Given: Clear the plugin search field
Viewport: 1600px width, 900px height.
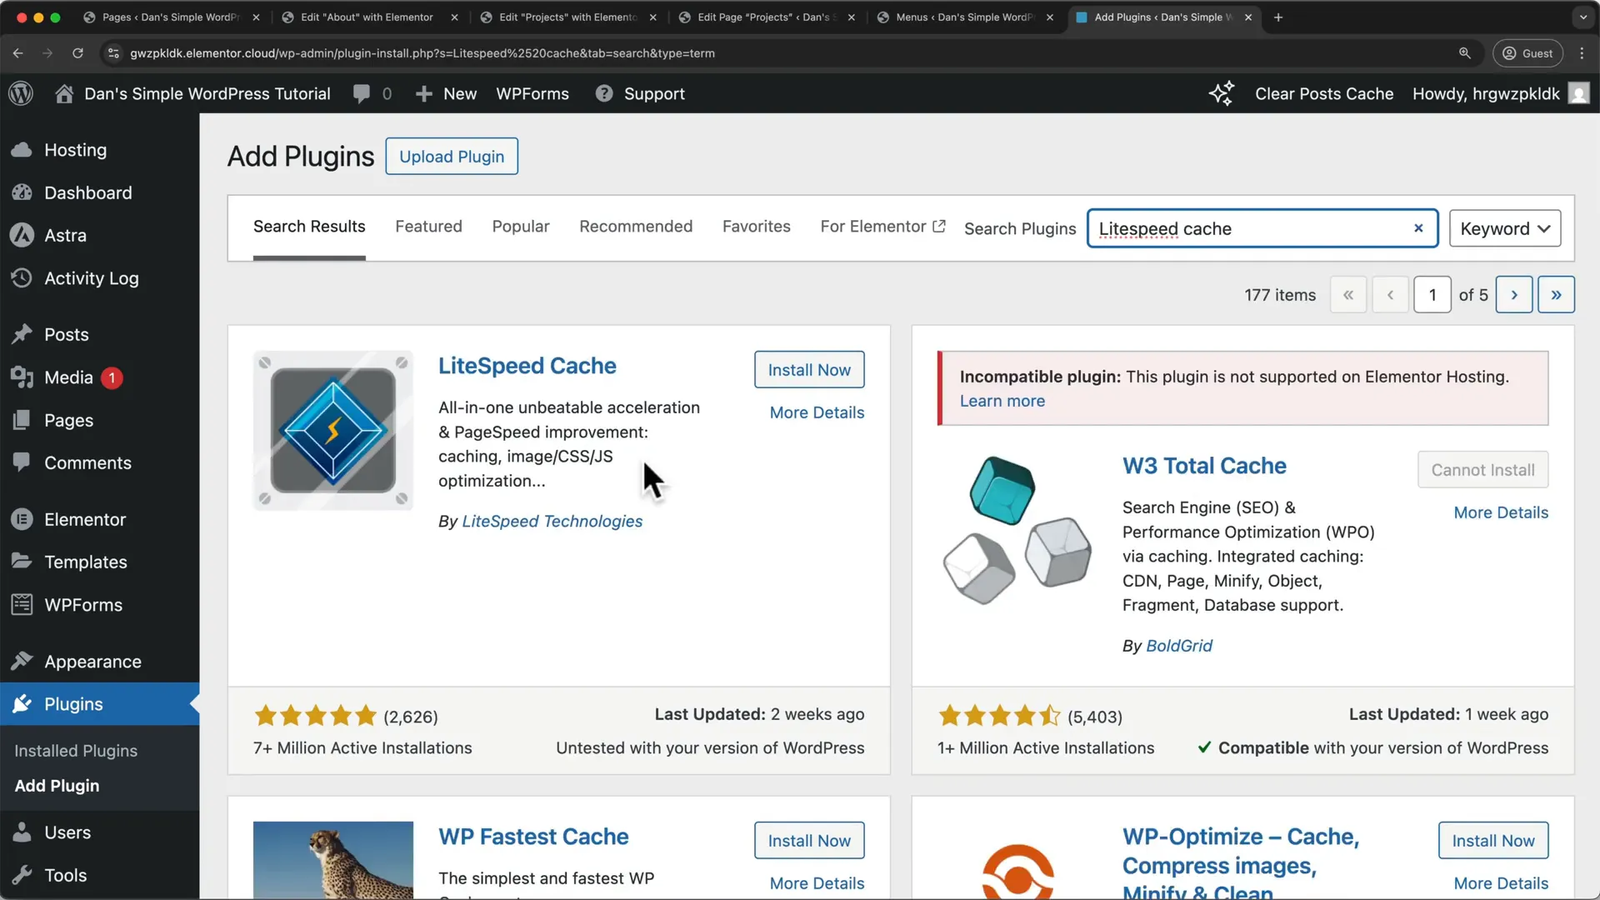Looking at the screenshot, I should (1418, 228).
